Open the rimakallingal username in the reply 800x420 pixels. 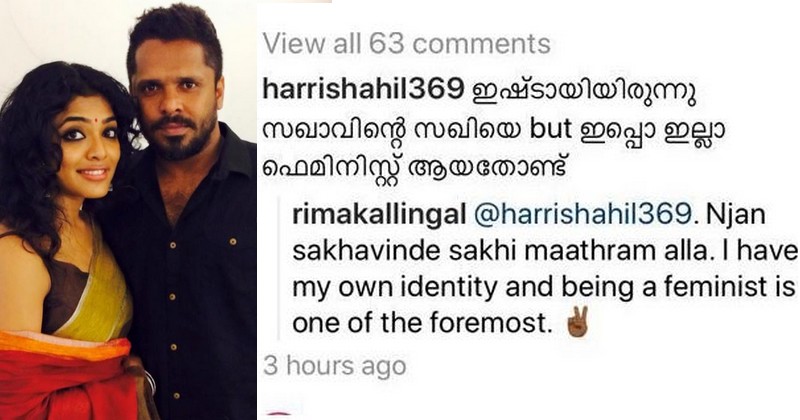[x=379, y=215]
